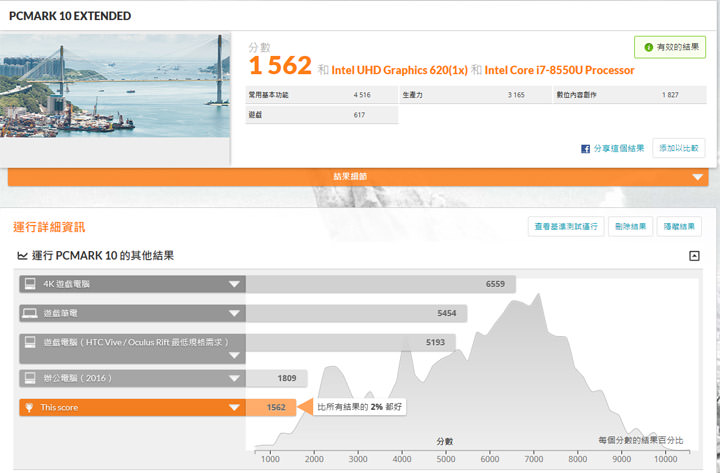Image resolution: width=720 pixels, height=473 pixels.
Task: Click the green valid result checkmark icon
Action: (x=649, y=47)
